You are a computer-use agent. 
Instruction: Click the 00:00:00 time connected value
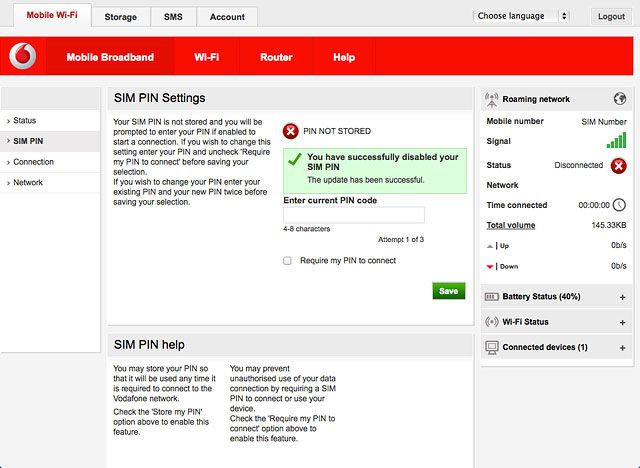[x=594, y=205]
